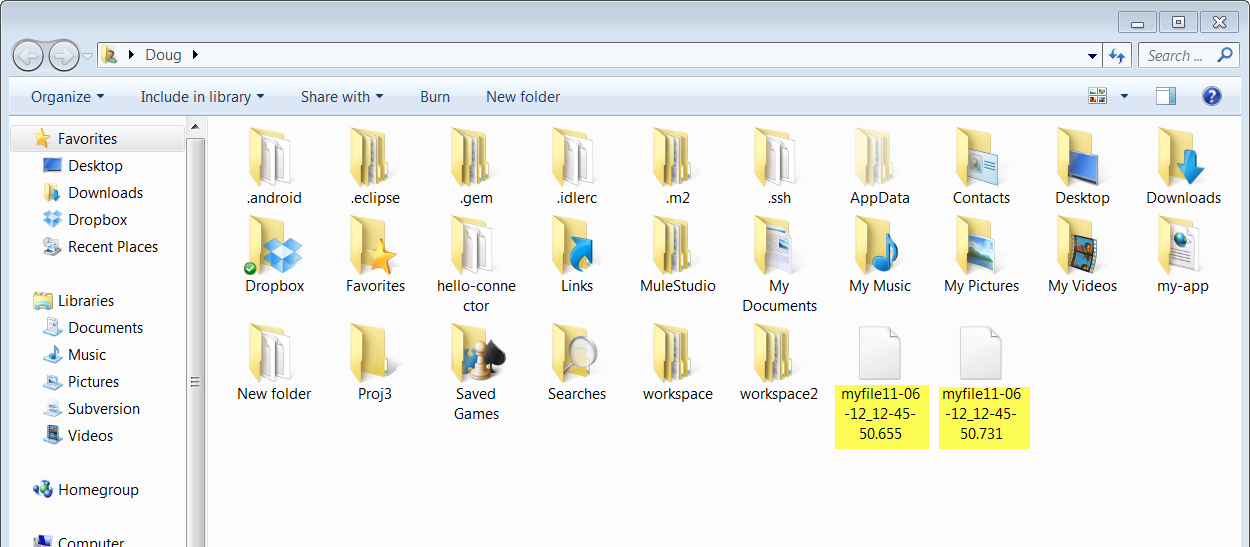Select Computer in navigation pane
Image resolution: width=1250 pixels, height=547 pixels.
click(x=90, y=542)
